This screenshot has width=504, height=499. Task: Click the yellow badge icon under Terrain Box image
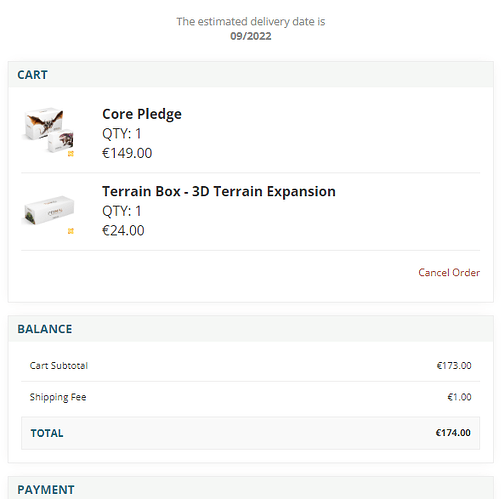(71, 231)
